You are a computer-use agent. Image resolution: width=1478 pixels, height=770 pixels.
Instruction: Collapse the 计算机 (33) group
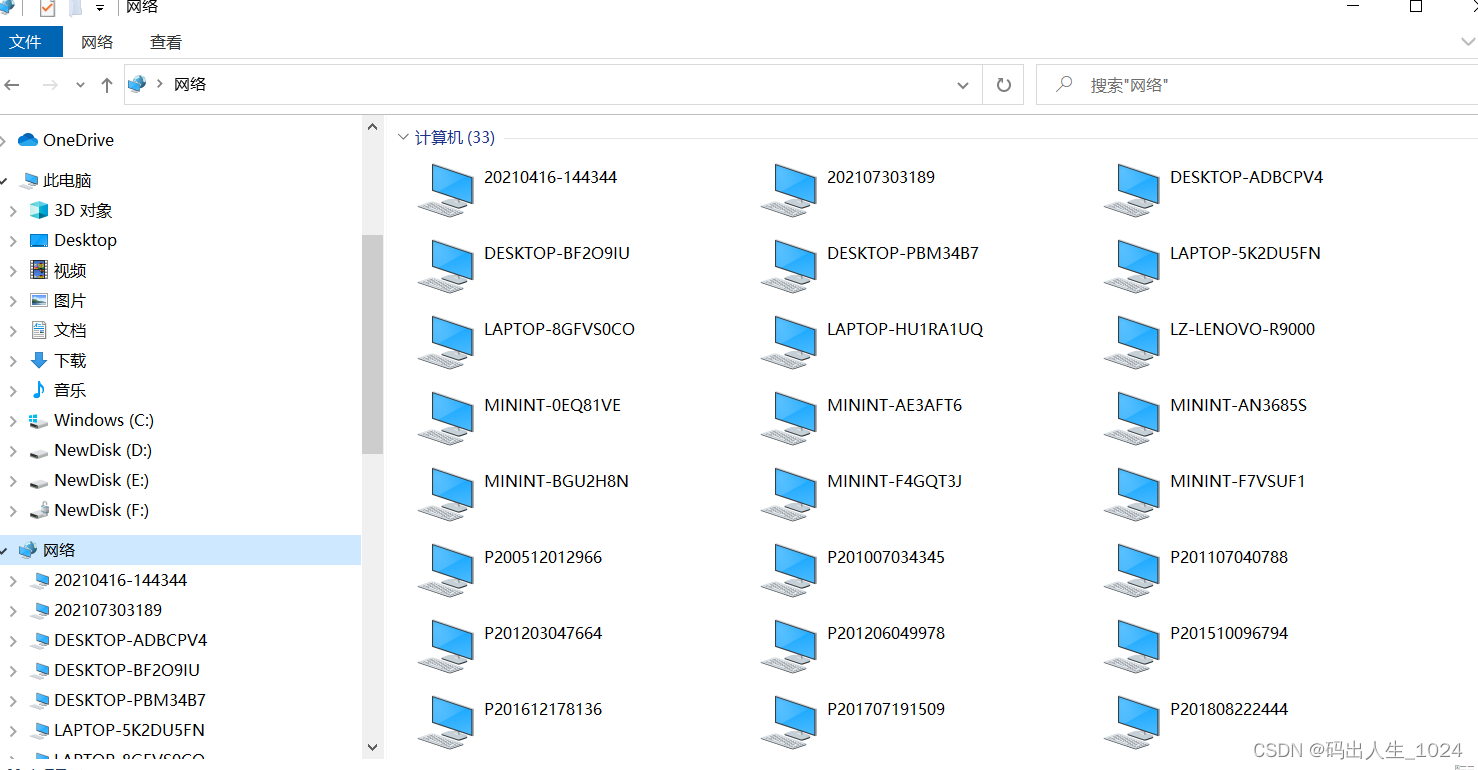pyautogui.click(x=403, y=137)
